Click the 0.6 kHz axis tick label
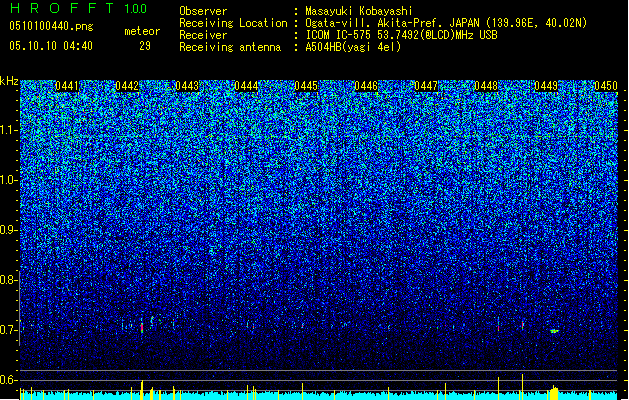The width and height of the screenshot is (629, 400). [9, 380]
